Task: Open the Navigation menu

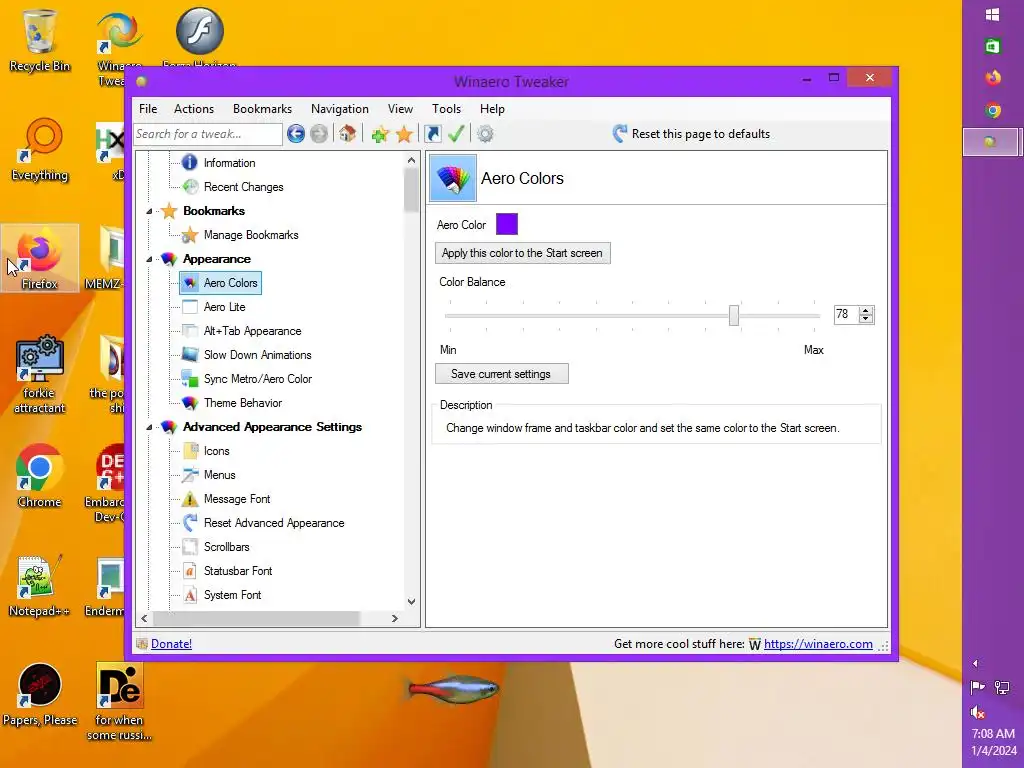Action: point(340,109)
